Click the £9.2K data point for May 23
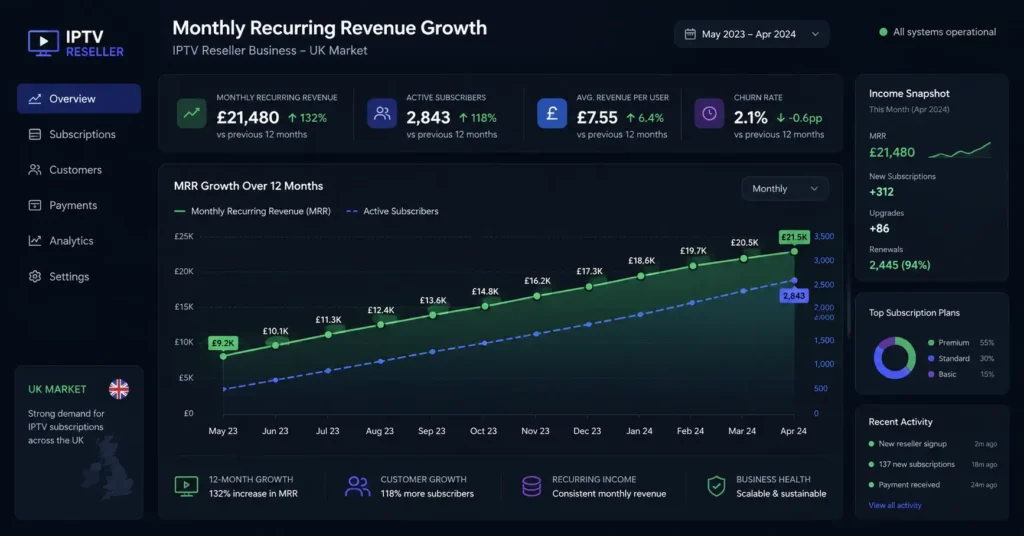Image resolution: width=1024 pixels, height=536 pixels. pos(223,356)
